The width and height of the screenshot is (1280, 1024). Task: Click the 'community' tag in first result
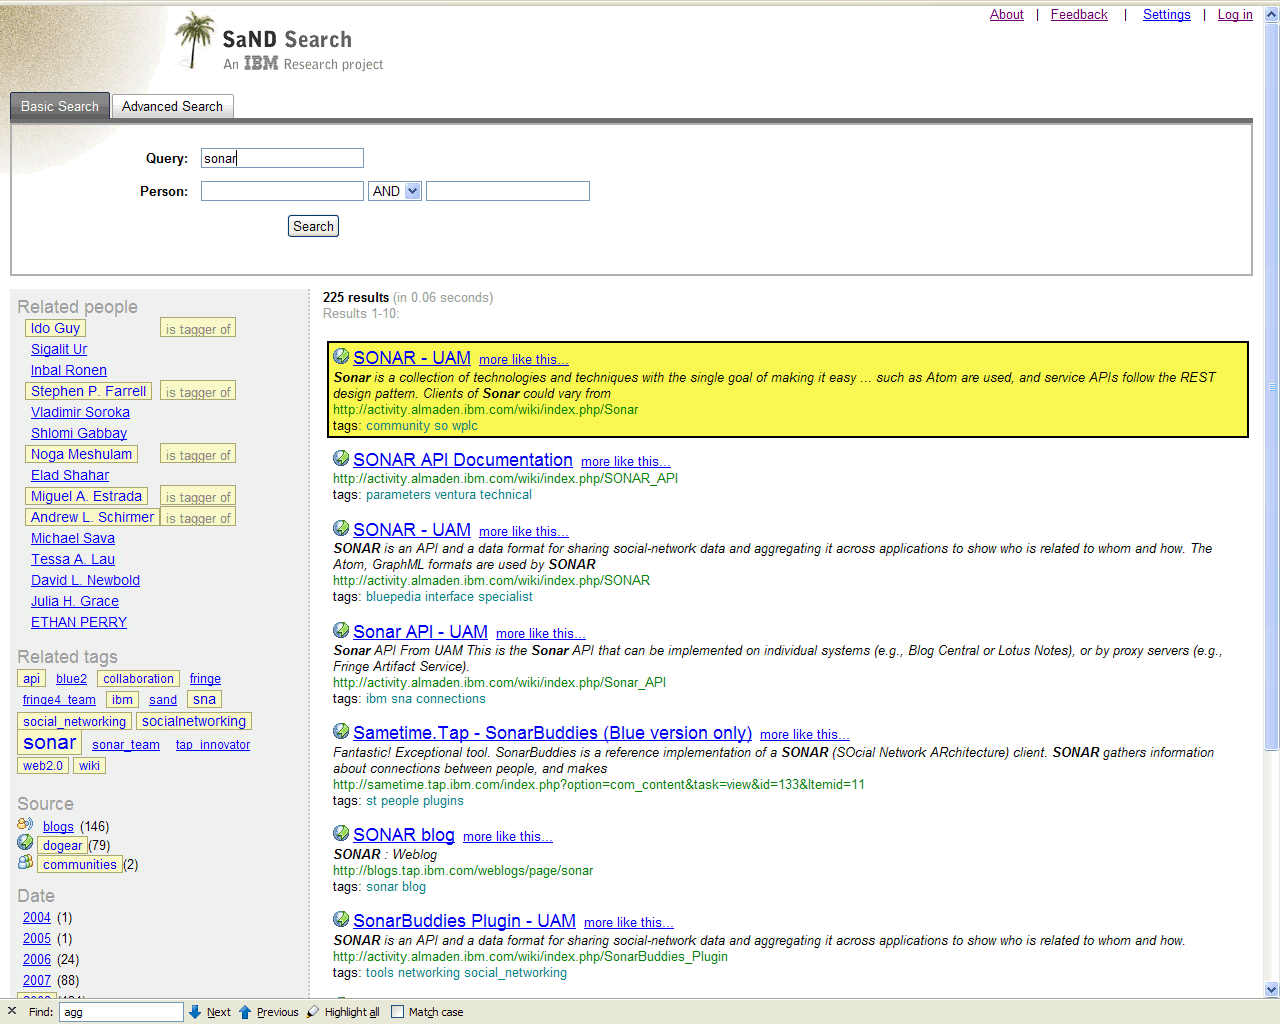[398, 426]
